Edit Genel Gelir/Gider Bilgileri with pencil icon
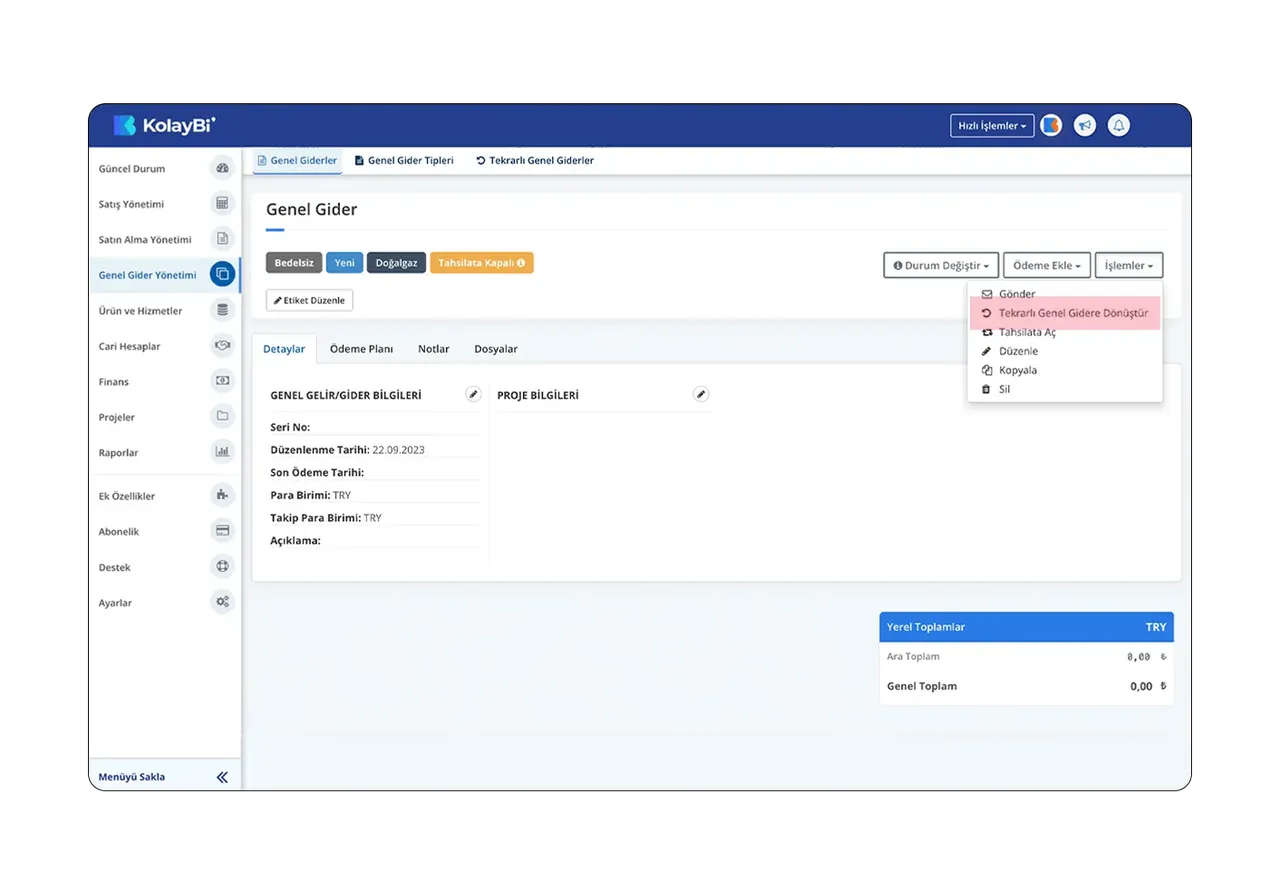Screen dimensions: 1280x870 [x=473, y=395]
